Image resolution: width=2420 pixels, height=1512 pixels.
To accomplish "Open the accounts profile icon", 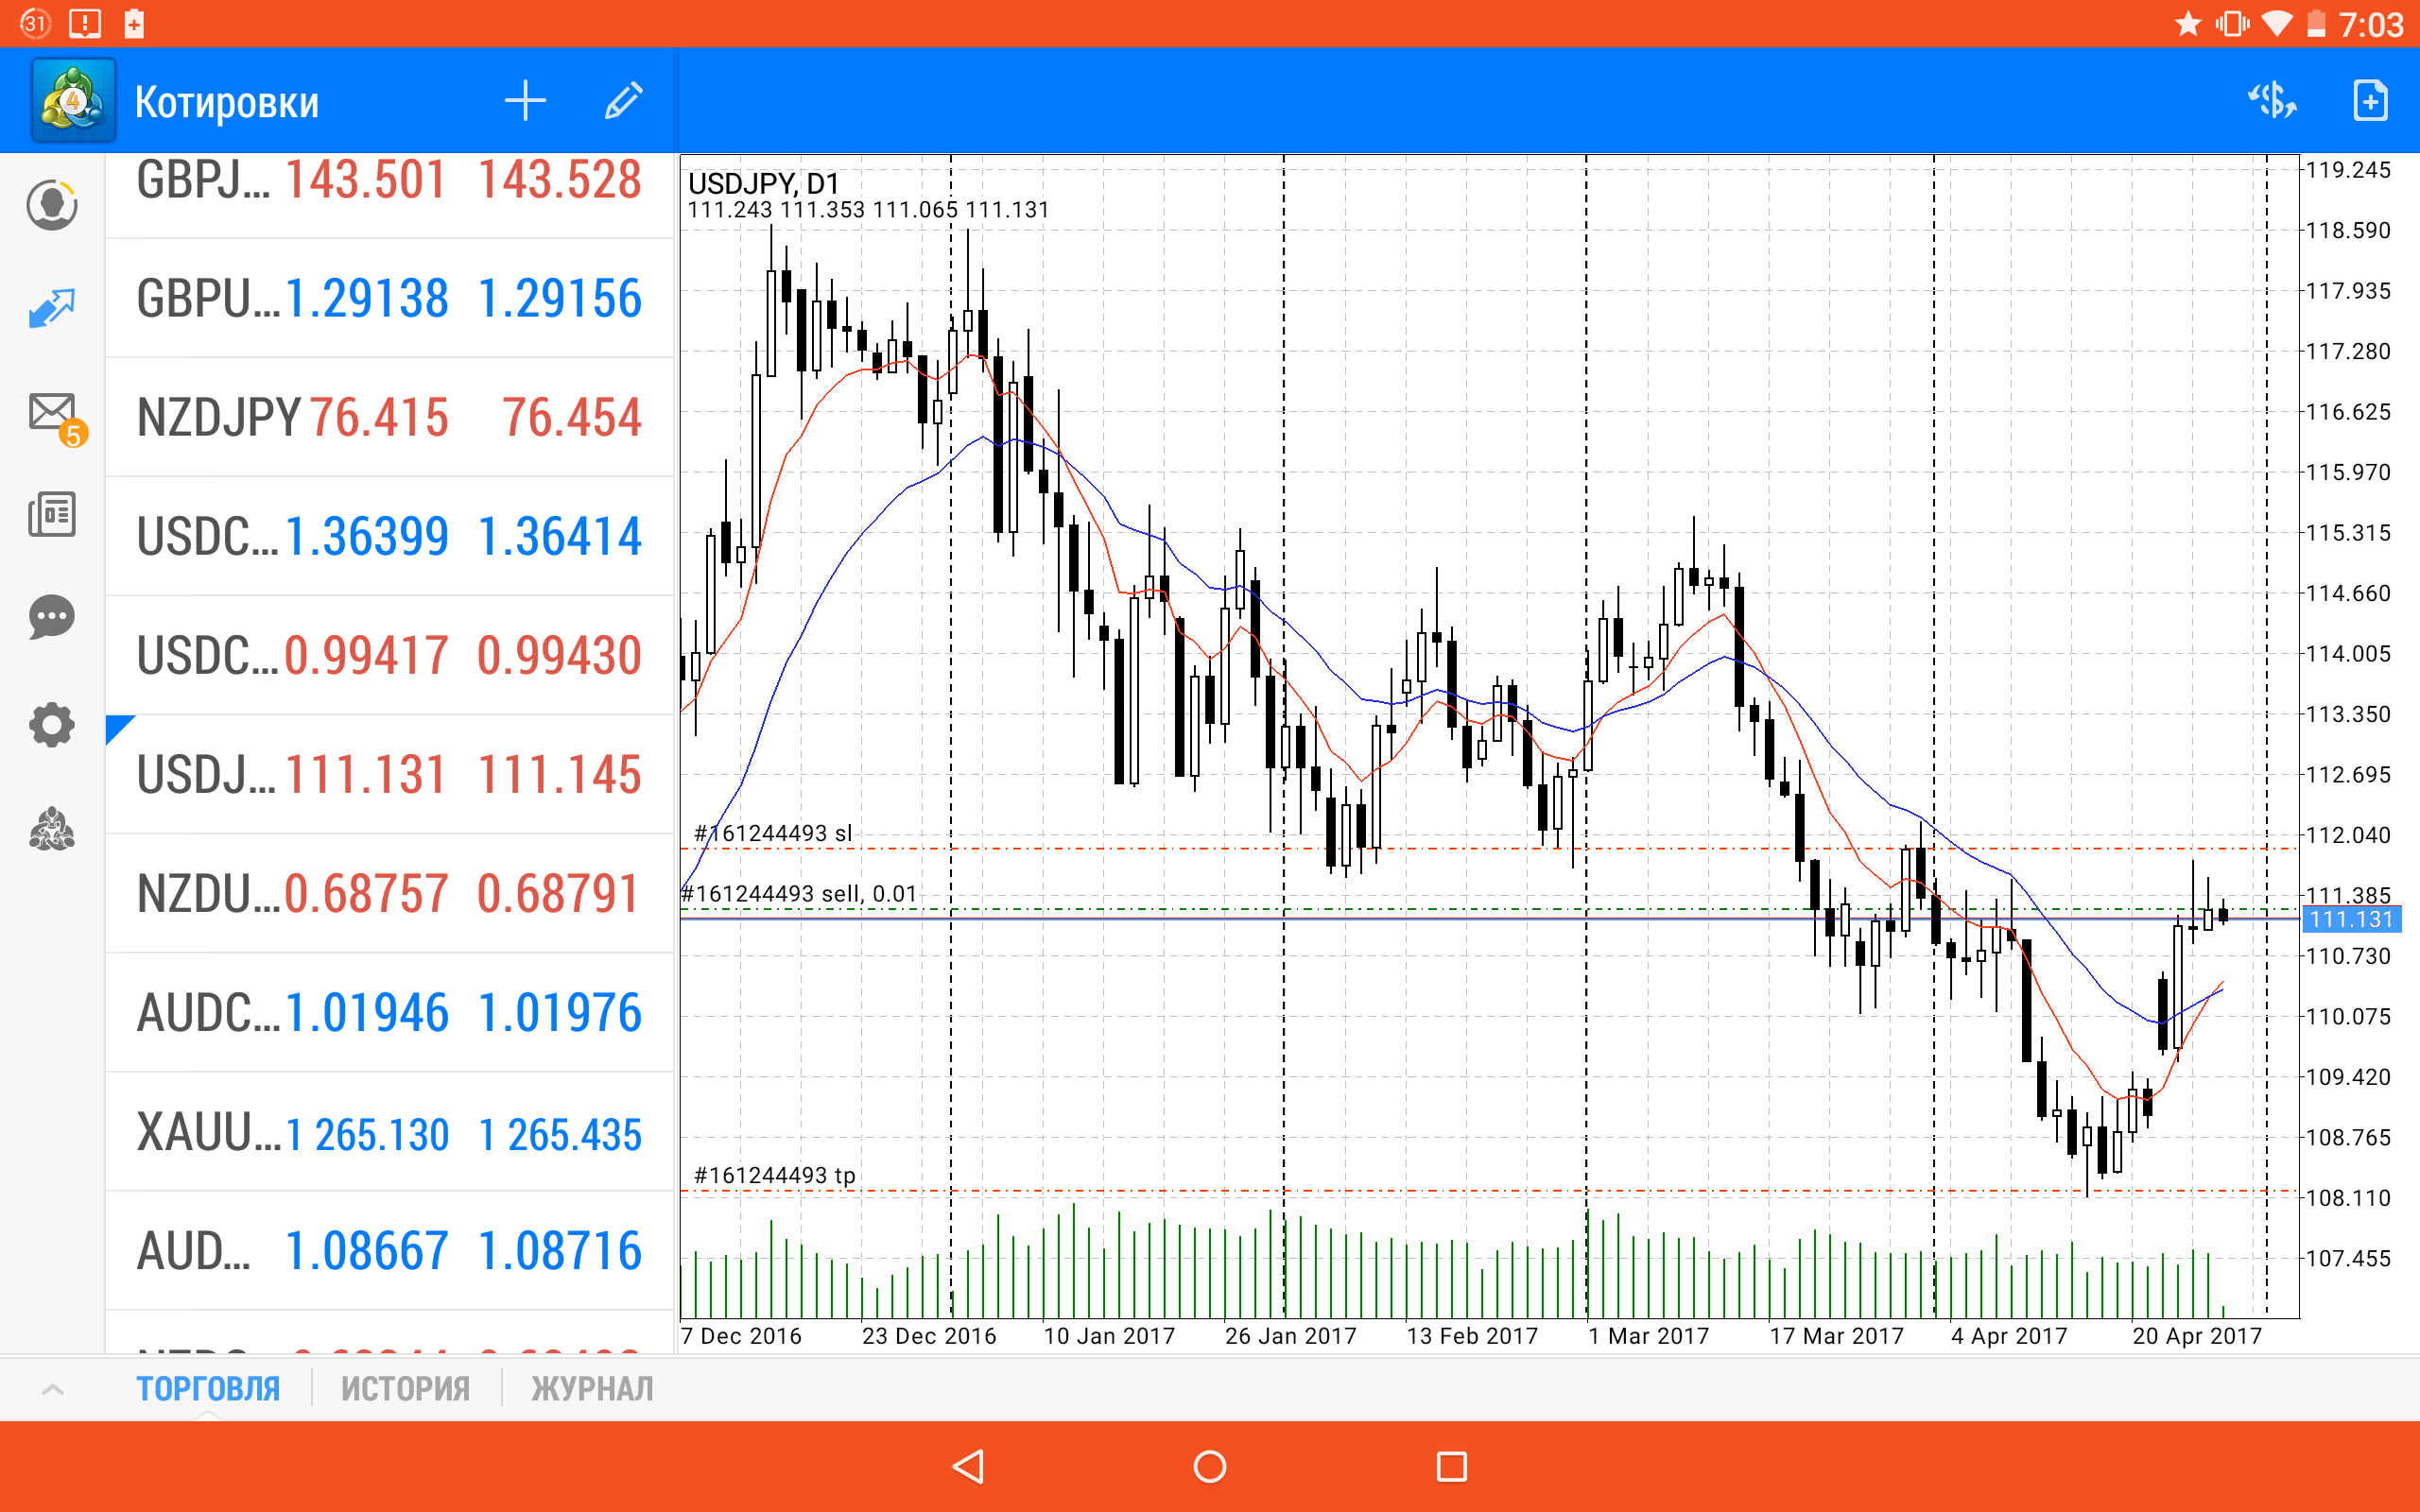I will (x=52, y=205).
